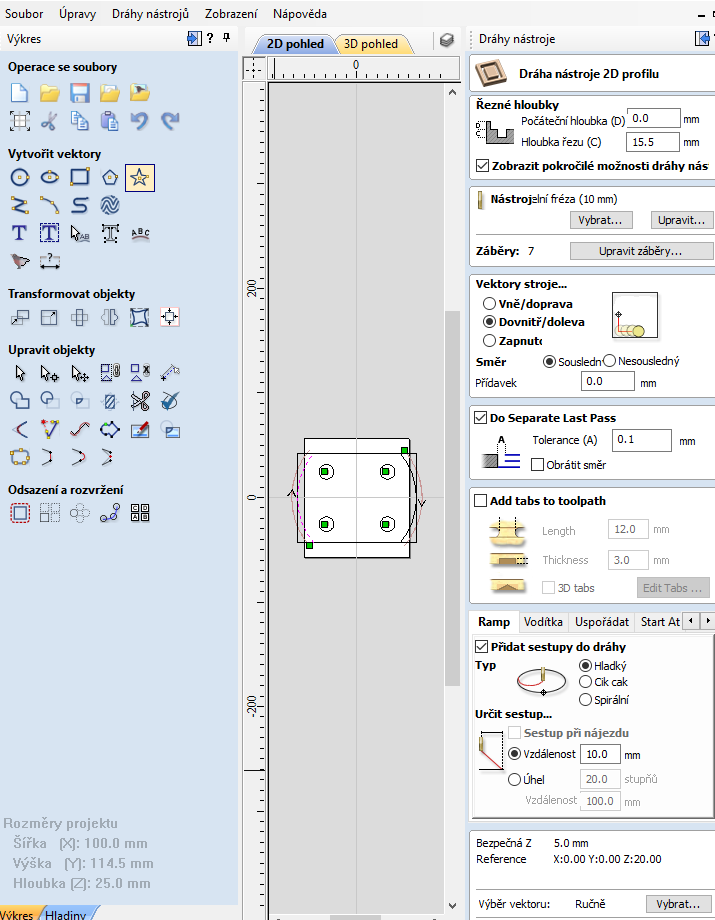This screenshot has height=920, width=715.
Task: Open the Dráhy nástrojů menu
Action: tap(150, 14)
